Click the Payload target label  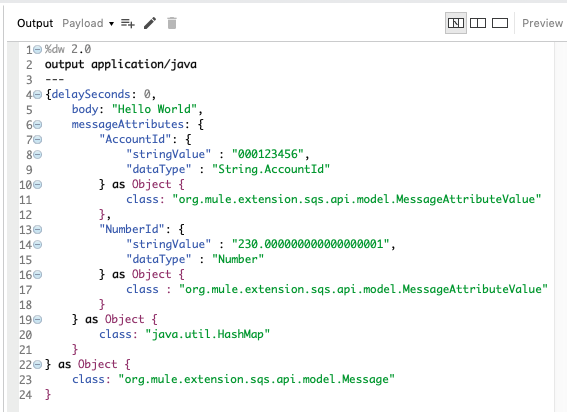83,23
